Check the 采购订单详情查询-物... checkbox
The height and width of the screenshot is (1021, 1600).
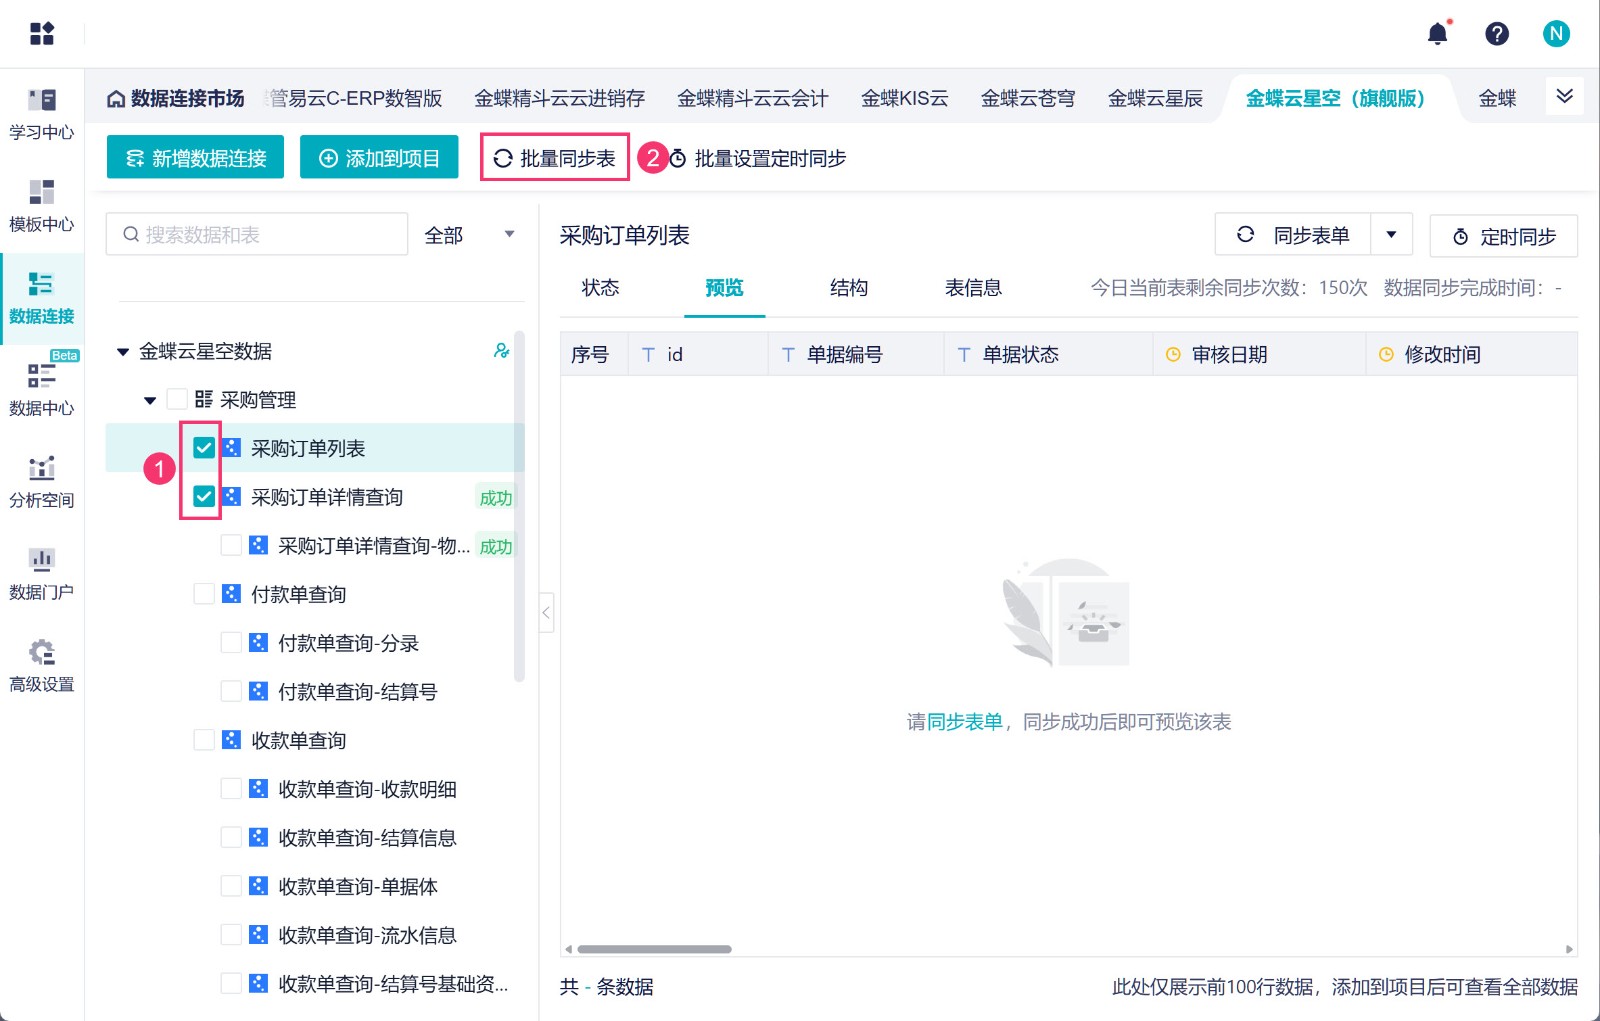231,546
